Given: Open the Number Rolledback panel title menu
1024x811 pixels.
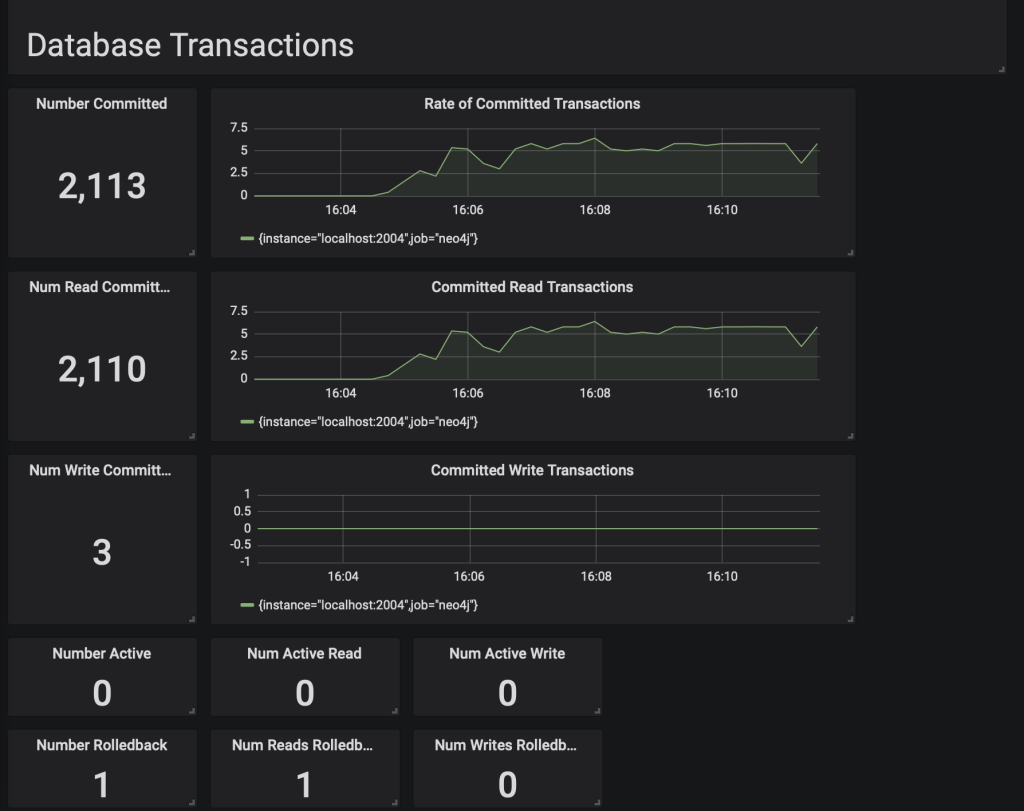Looking at the screenshot, I should pyautogui.click(x=101, y=745).
